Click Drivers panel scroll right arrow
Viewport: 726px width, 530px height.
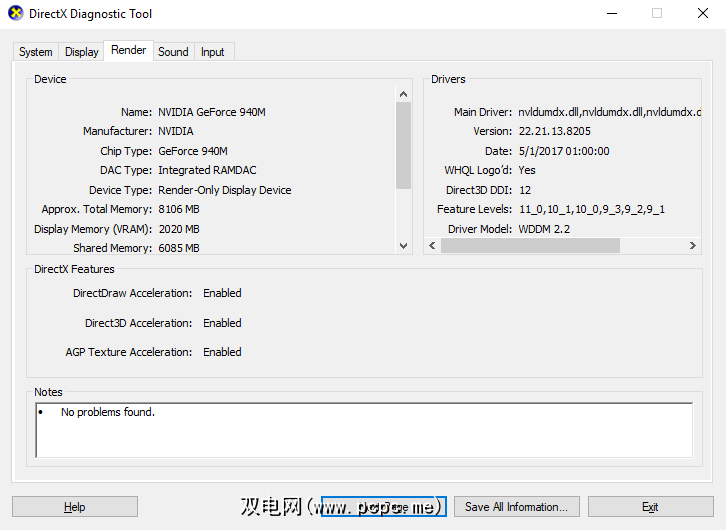click(x=692, y=245)
